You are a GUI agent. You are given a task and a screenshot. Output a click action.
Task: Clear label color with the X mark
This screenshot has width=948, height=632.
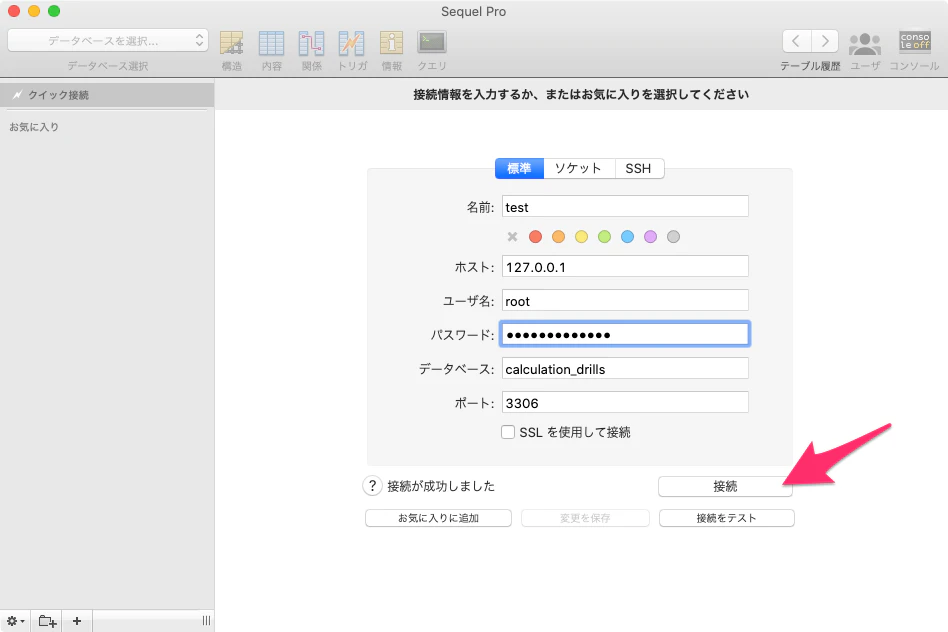point(512,236)
